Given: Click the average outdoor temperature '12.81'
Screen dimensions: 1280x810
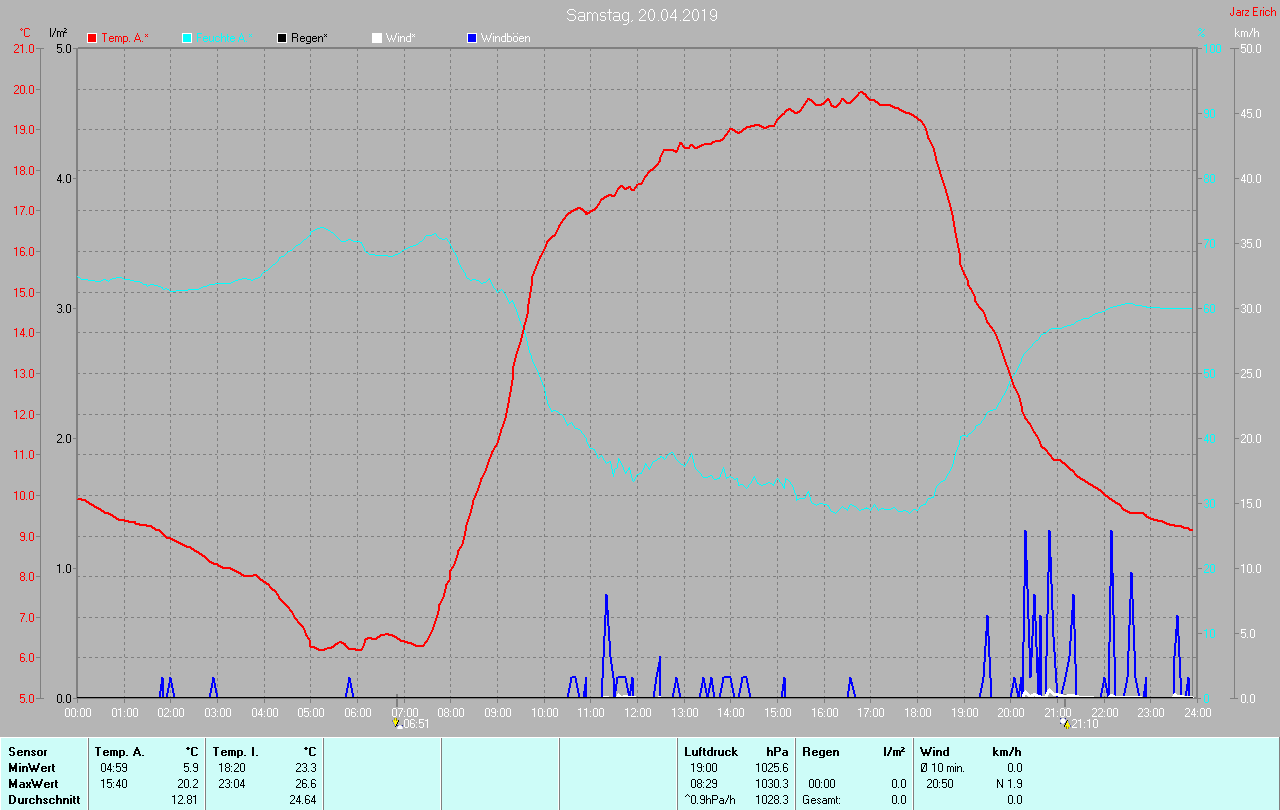Looking at the screenshot, I should coord(185,799).
